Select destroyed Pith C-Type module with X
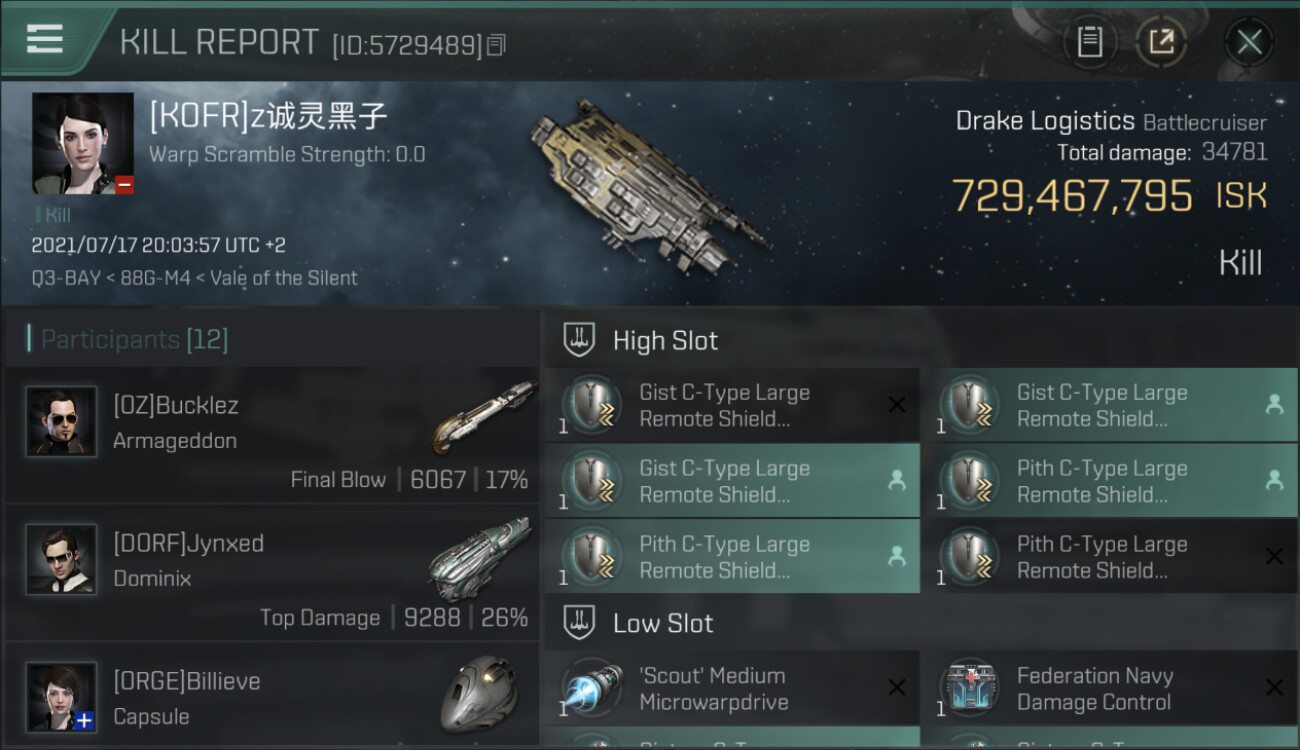Viewport: 1300px width, 750px height. click(x=1109, y=557)
